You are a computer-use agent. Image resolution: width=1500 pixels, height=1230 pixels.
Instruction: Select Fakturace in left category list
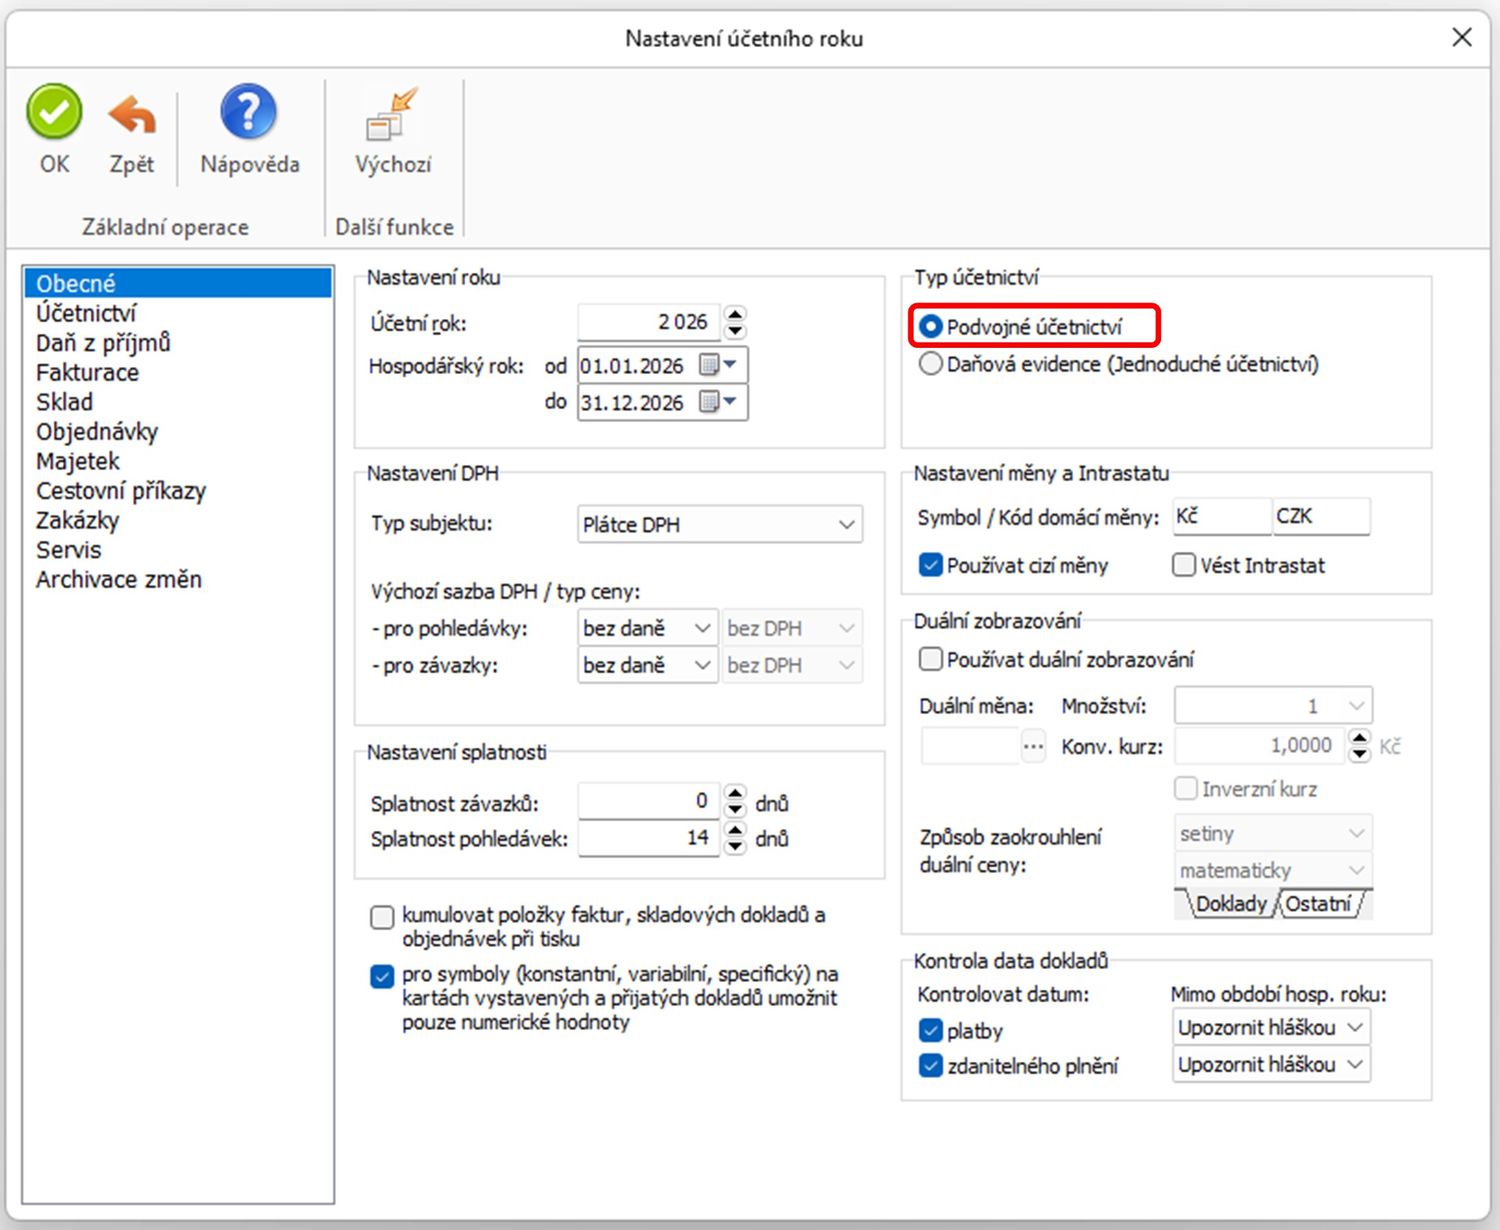(x=88, y=372)
